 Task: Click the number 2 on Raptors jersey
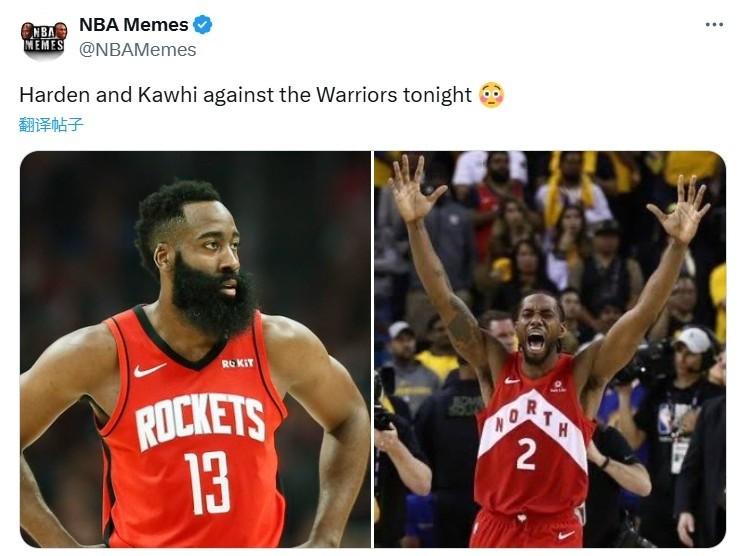tap(526, 454)
